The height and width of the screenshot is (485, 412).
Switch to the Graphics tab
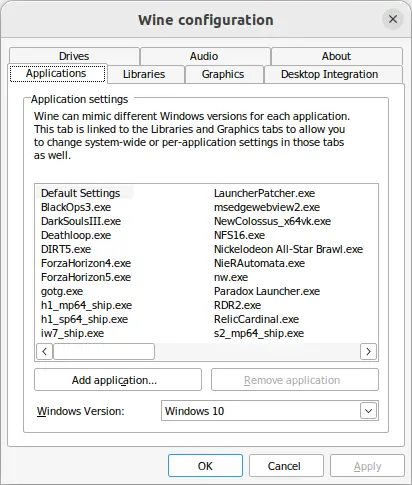pos(223,74)
